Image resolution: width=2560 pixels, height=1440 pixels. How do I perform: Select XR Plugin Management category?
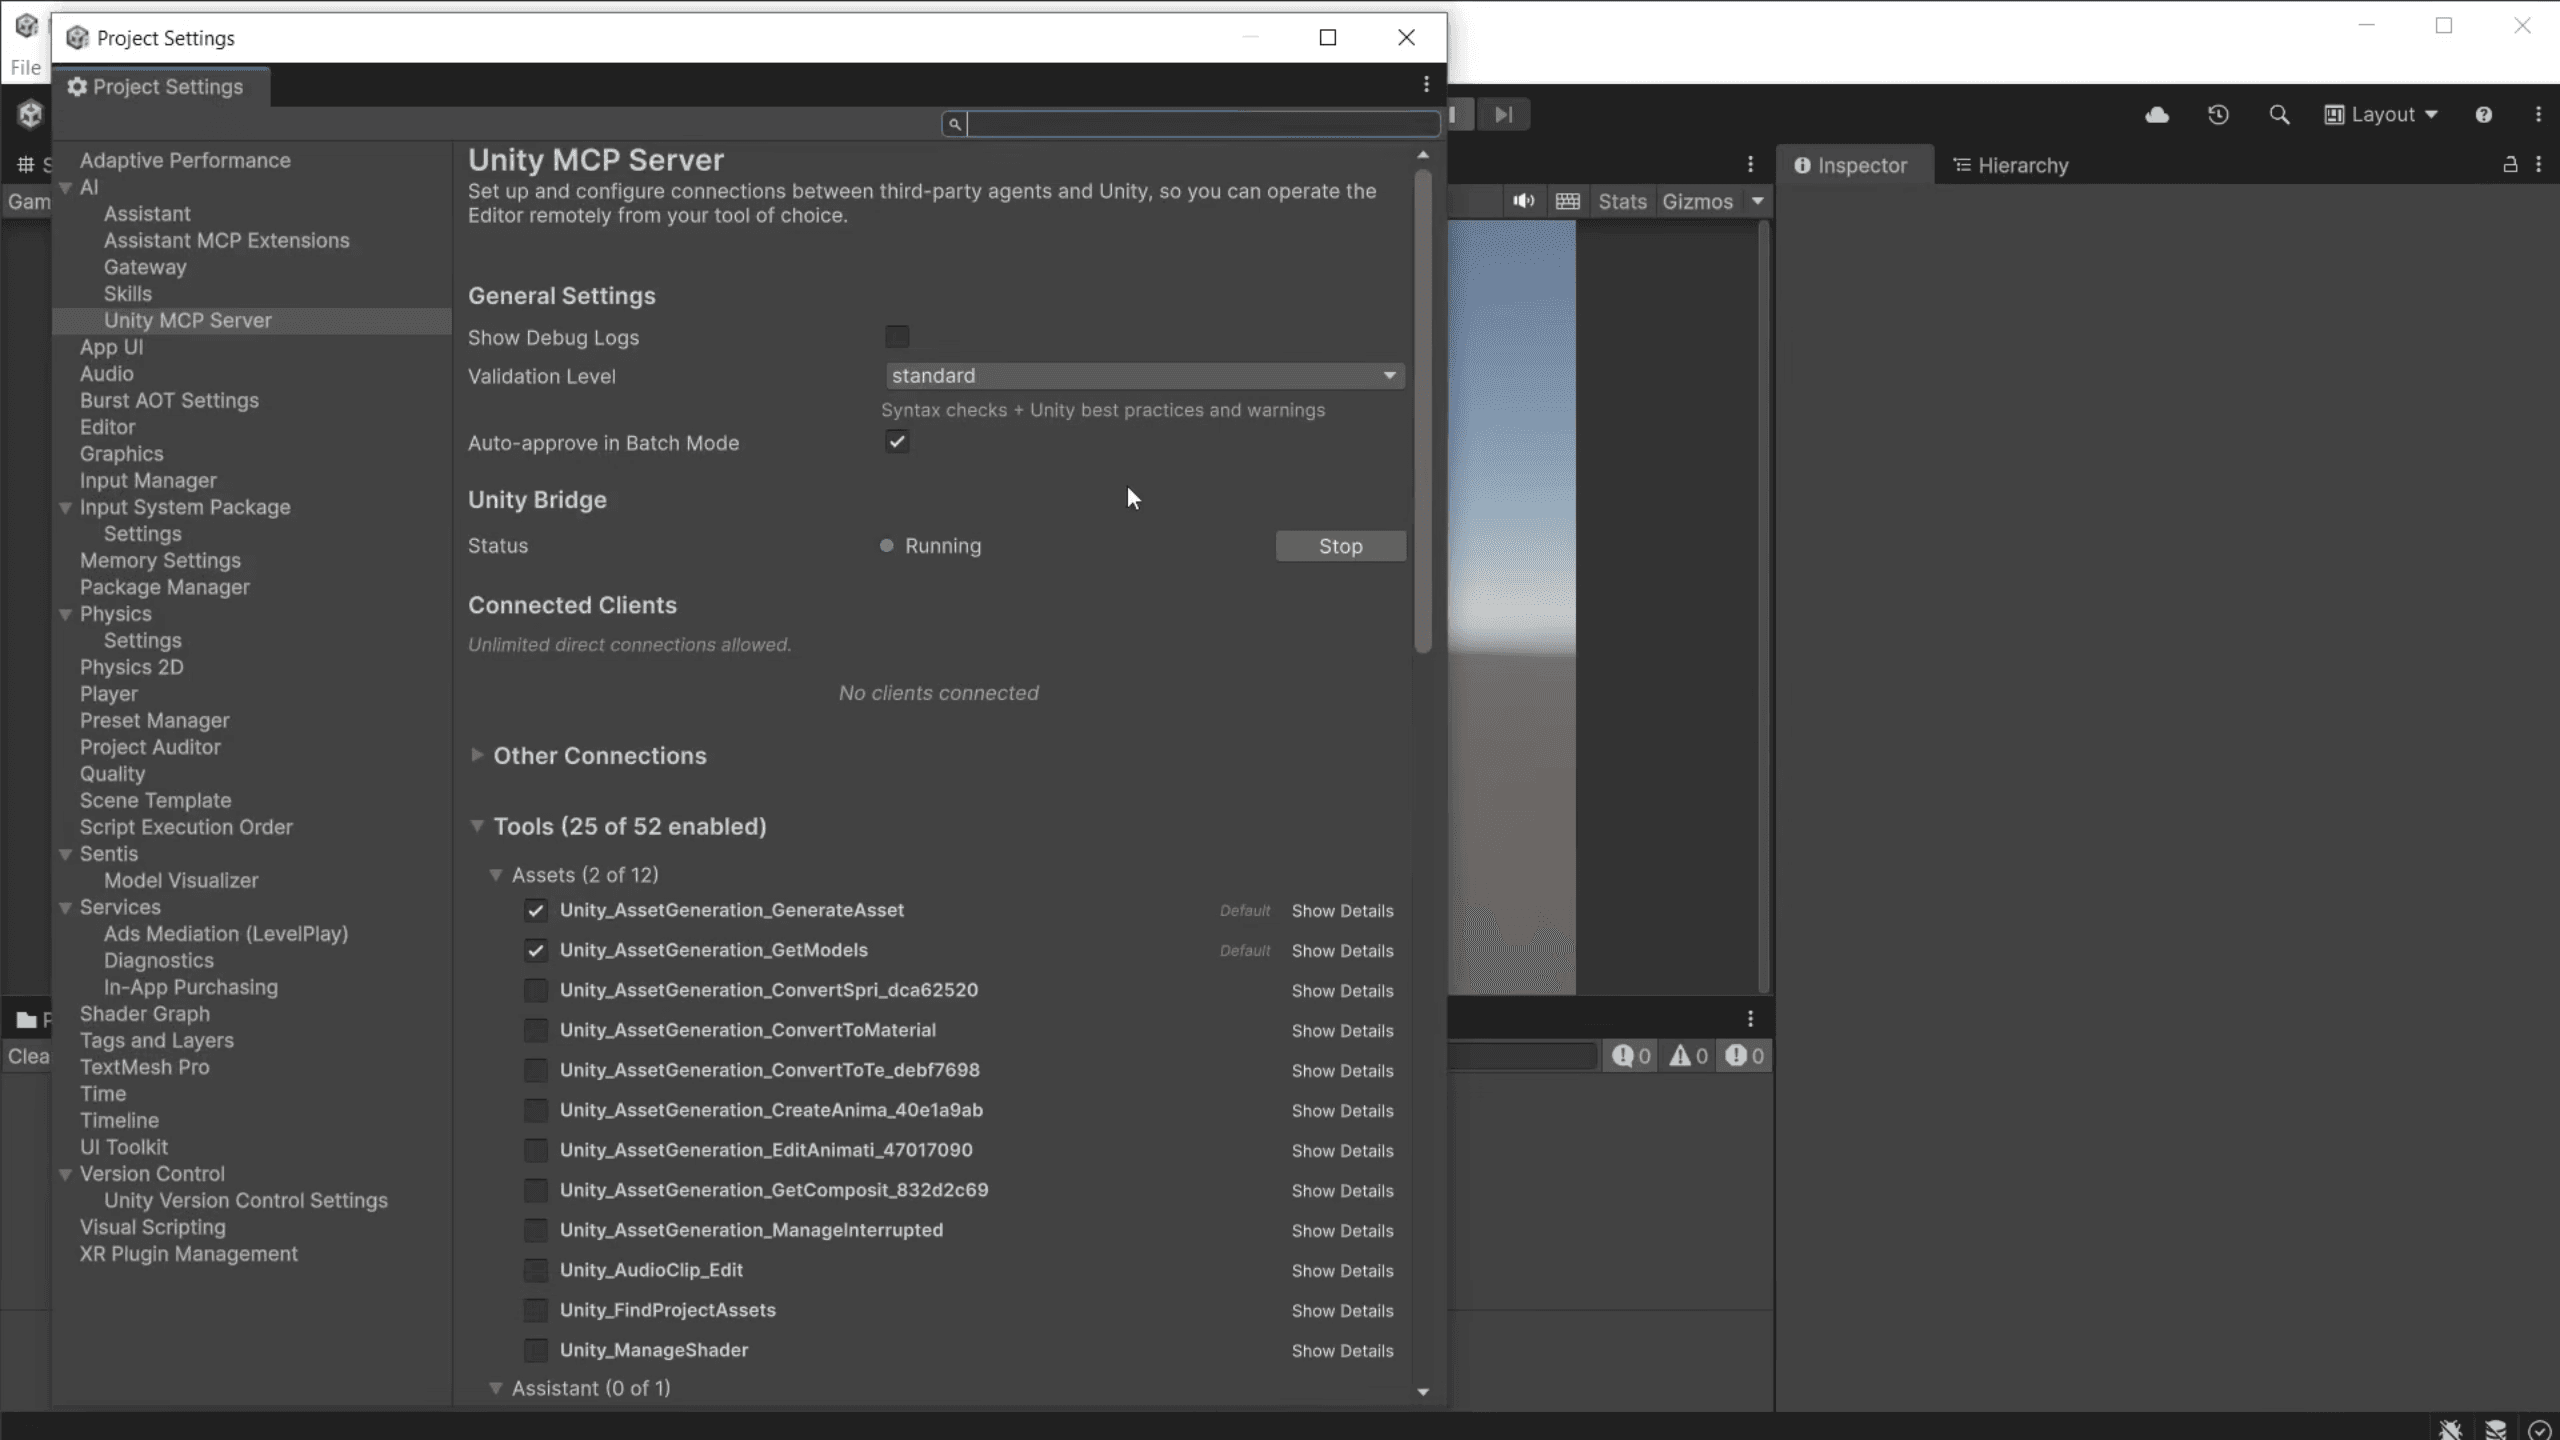point(189,1254)
